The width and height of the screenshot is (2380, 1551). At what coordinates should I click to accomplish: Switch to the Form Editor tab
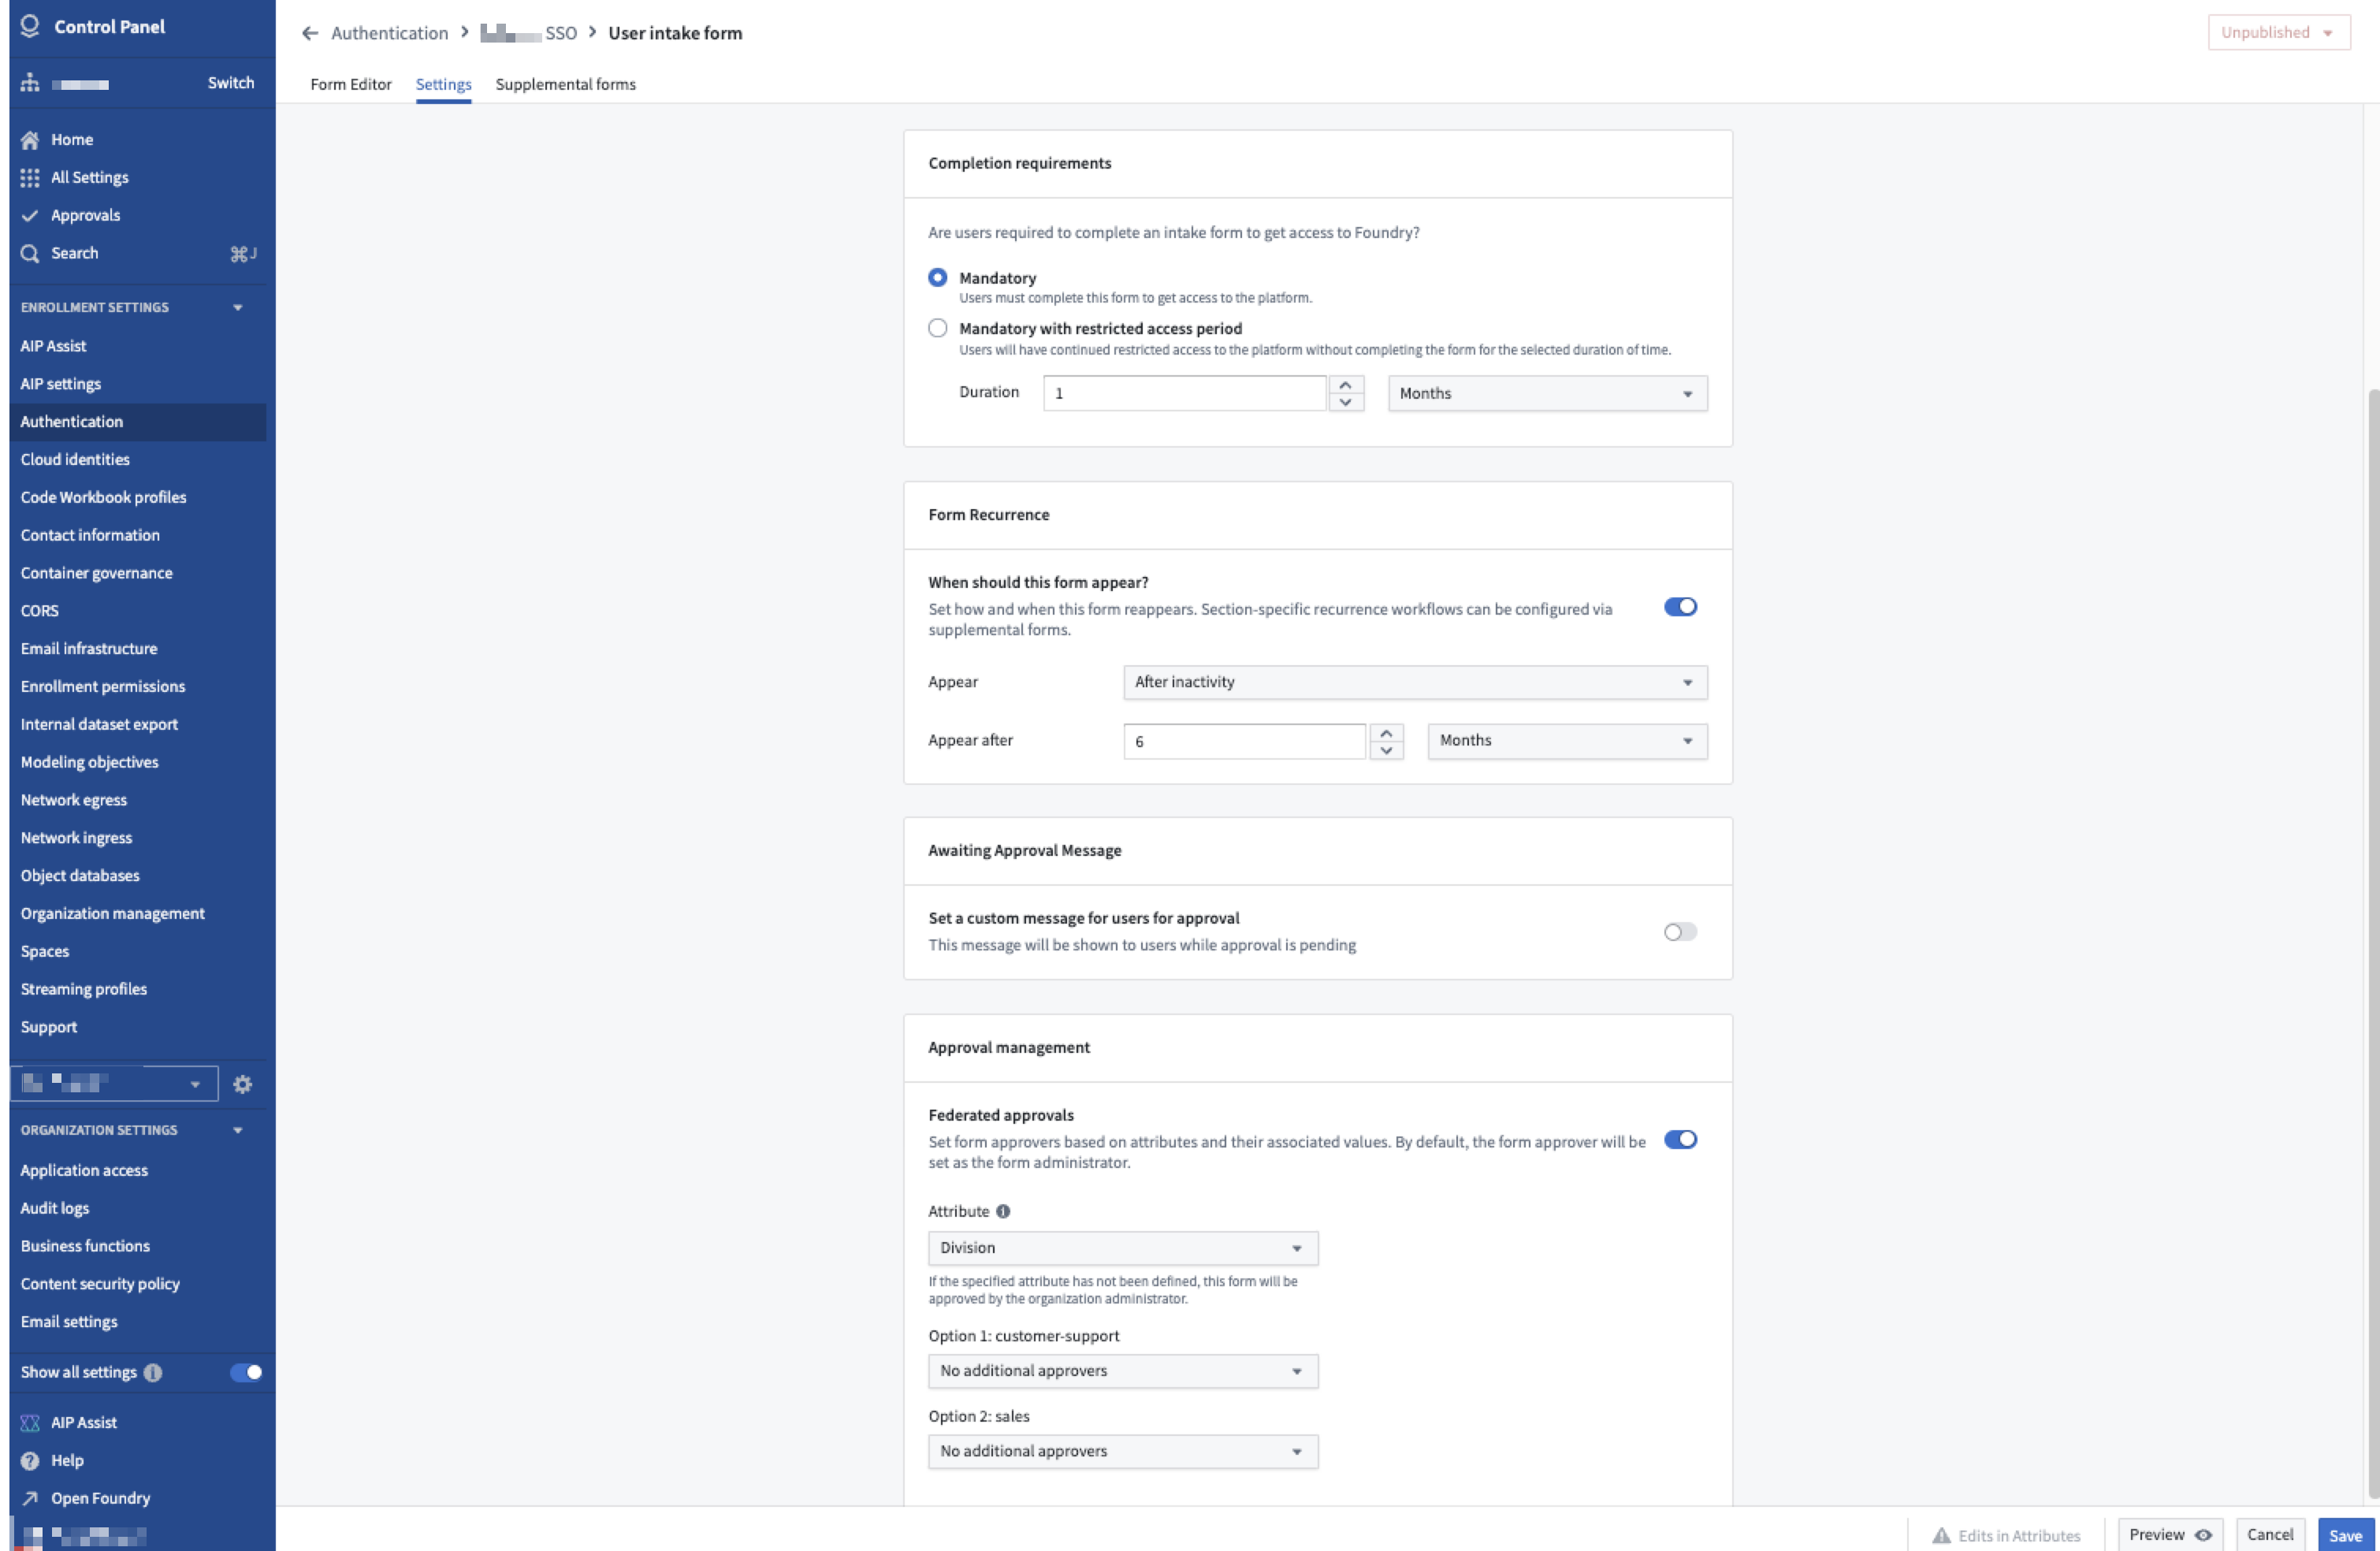click(x=351, y=84)
